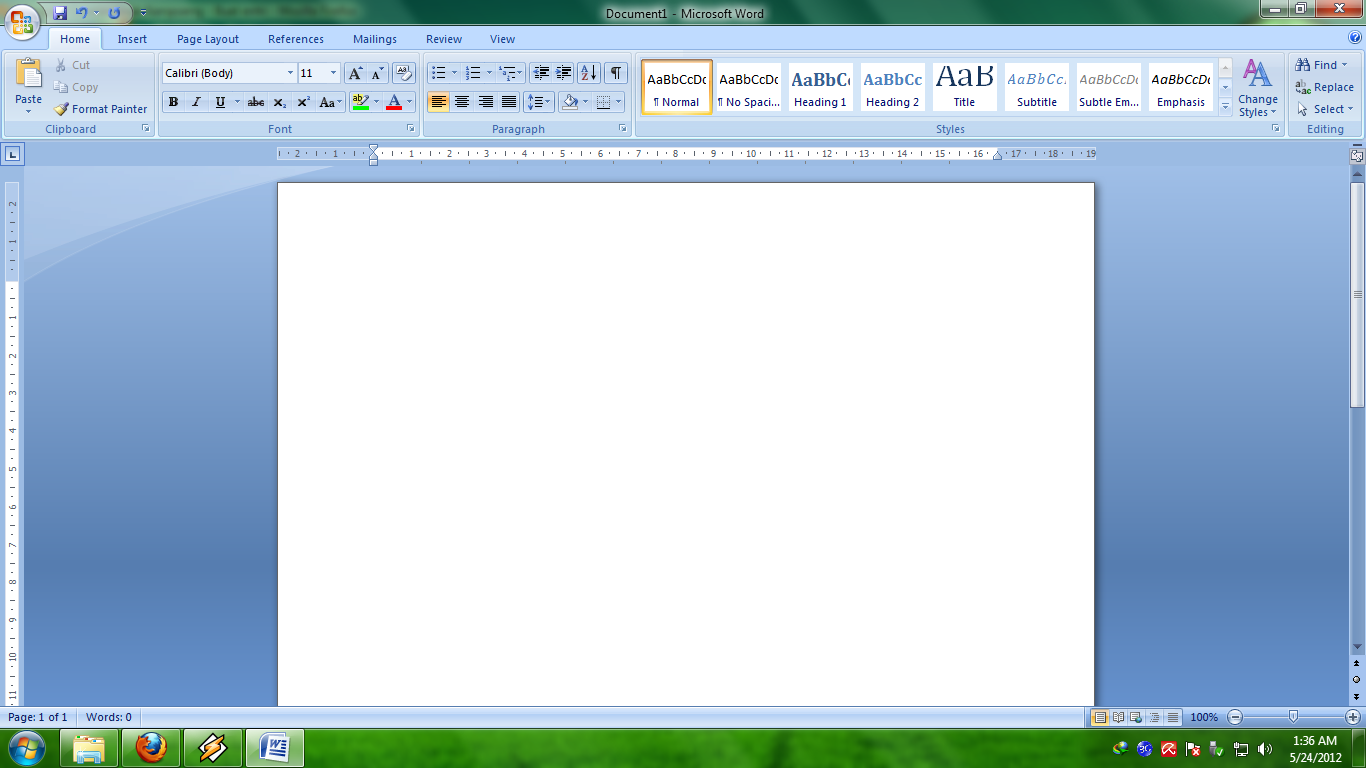Click the Format Painter icon
Image resolution: width=1366 pixels, height=768 pixels.
60,109
